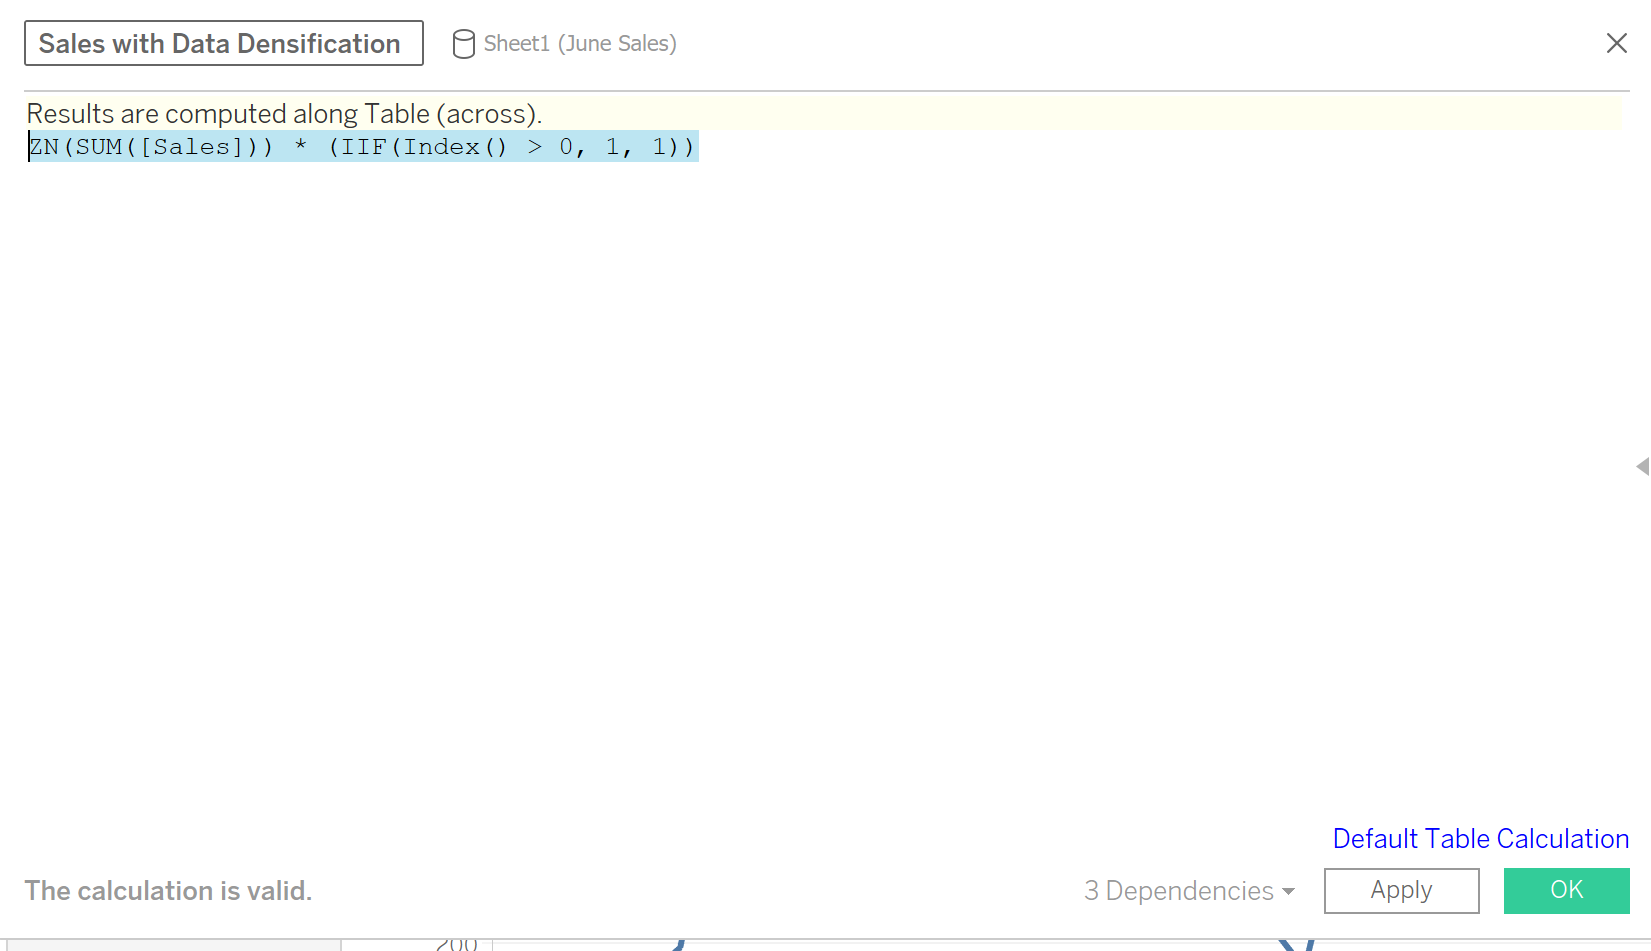Image resolution: width=1651 pixels, height=951 pixels.
Task: Click the ZN function in the formula
Action: (x=44, y=146)
